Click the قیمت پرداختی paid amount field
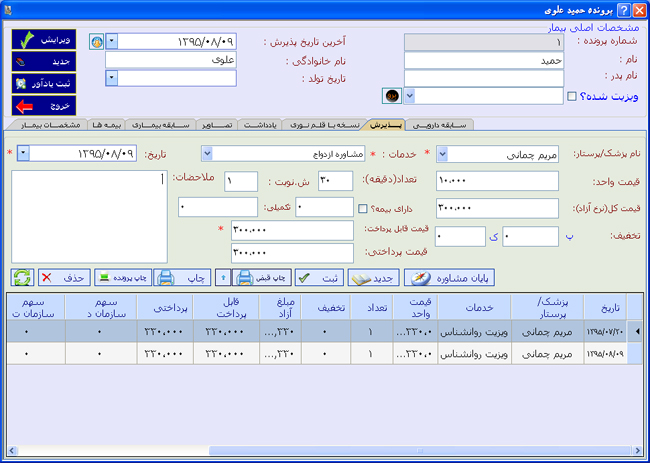Viewport: 650px width, 463px height. [x=292, y=253]
